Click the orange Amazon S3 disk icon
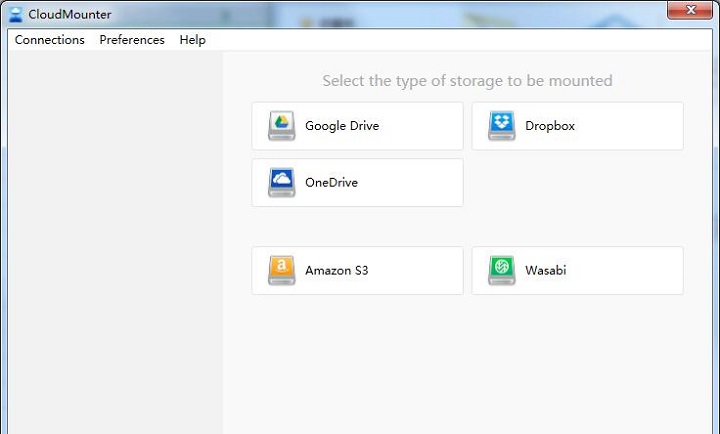The width and height of the screenshot is (720, 434). pos(281,270)
